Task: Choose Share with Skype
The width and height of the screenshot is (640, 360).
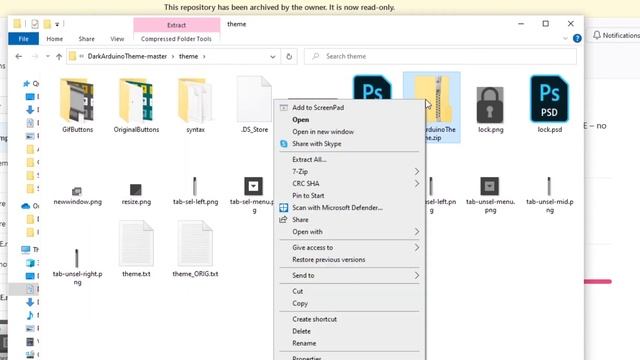Action: (x=349, y=144)
